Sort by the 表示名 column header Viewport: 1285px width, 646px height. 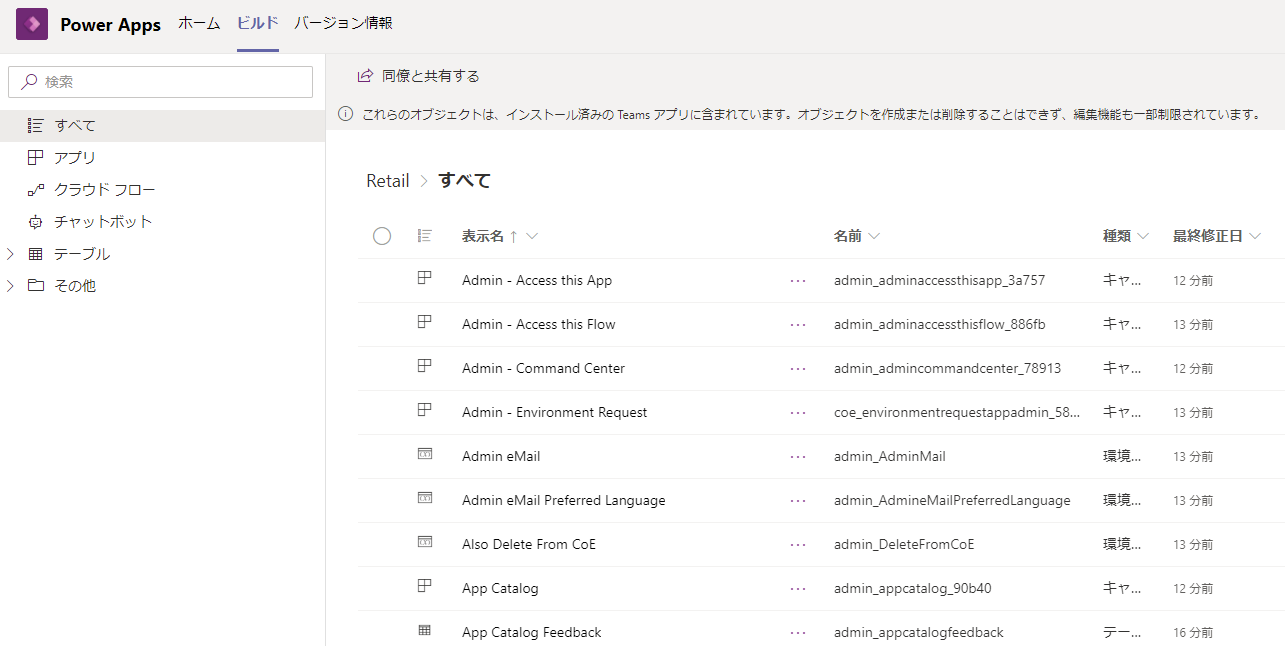[x=483, y=237]
